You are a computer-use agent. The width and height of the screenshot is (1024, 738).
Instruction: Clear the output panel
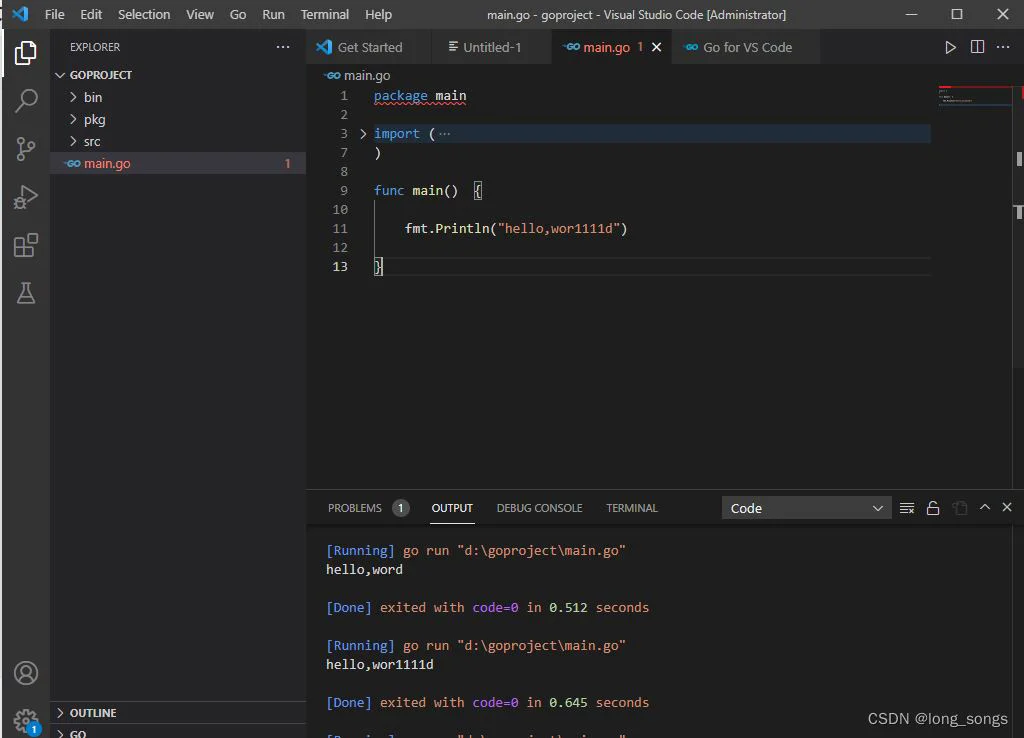click(x=906, y=508)
